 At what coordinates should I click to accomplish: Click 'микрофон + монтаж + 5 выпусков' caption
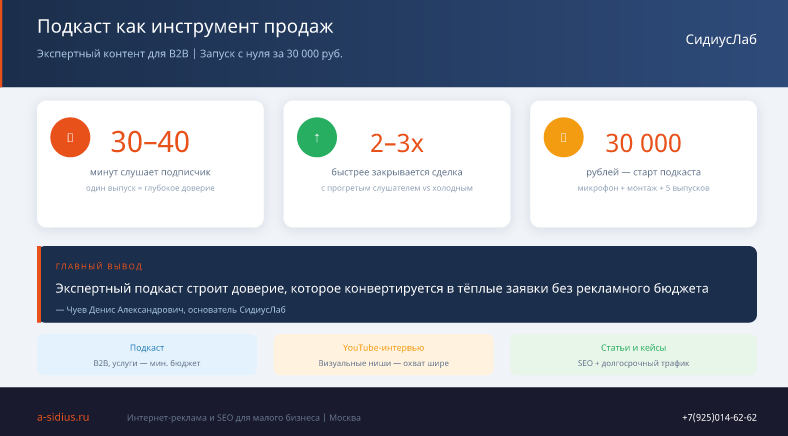coord(643,188)
